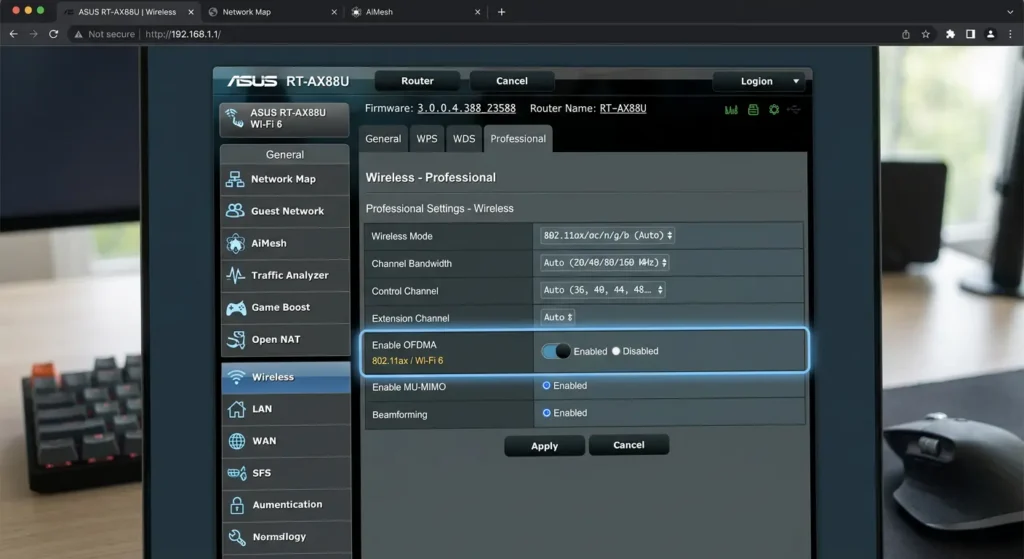The image size is (1024, 559).
Task: Click the browser share icon
Action: pos(906,34)
